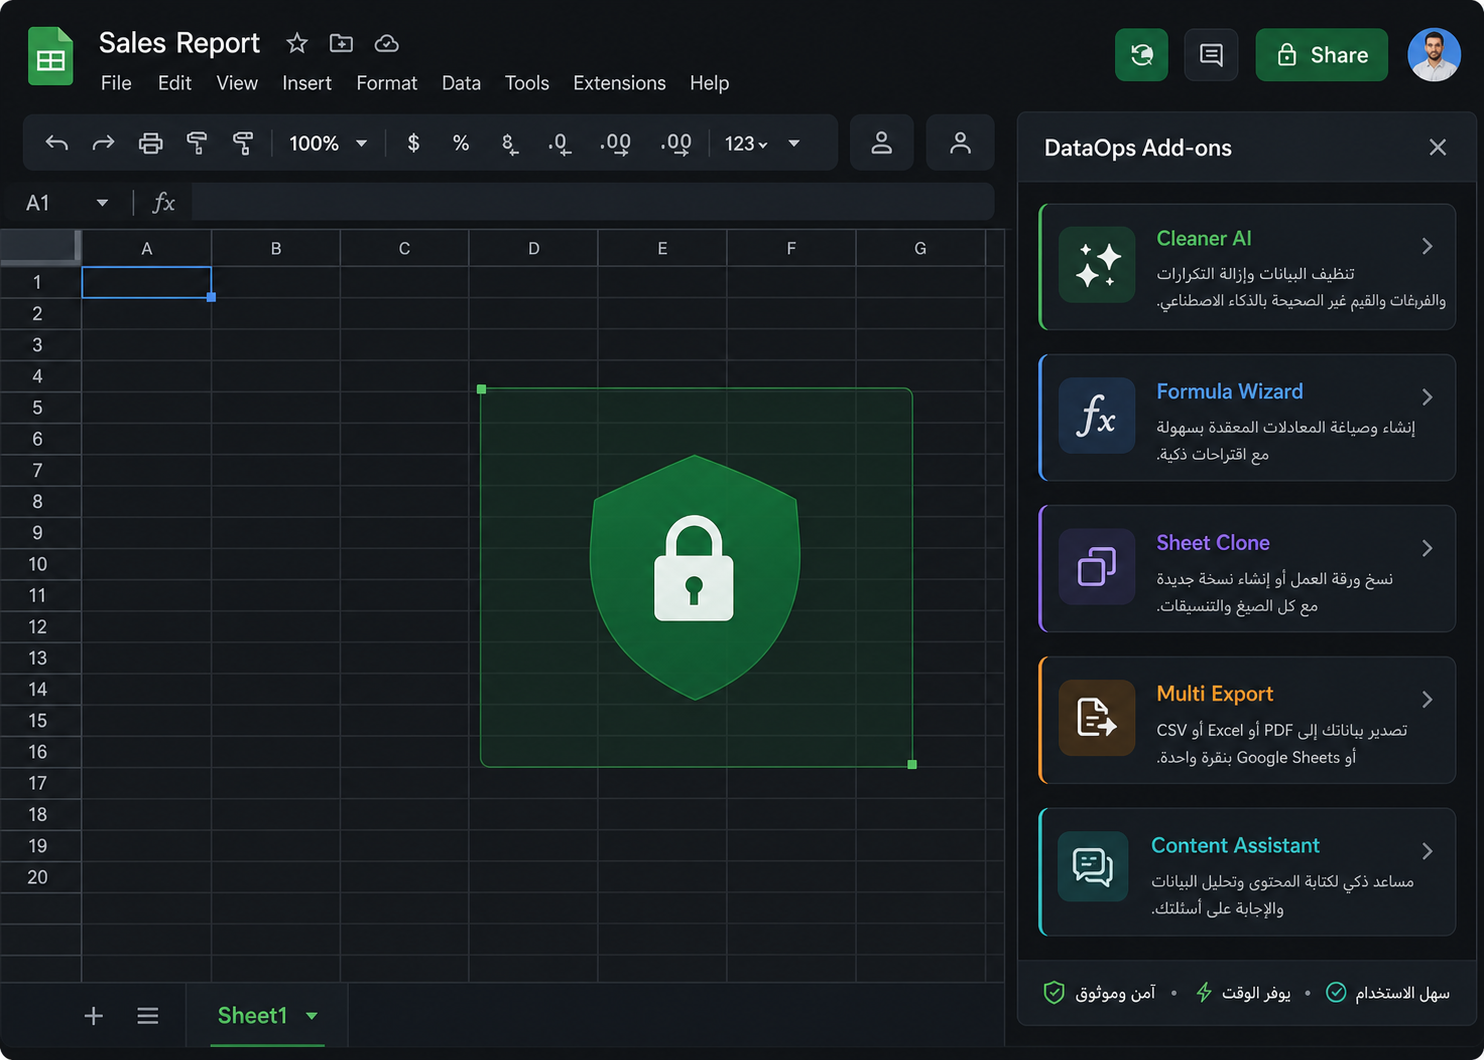Viewport: 1484px width, 1060px height.
Task: Open the all sheets list icon
Action: coord(148,1016)
